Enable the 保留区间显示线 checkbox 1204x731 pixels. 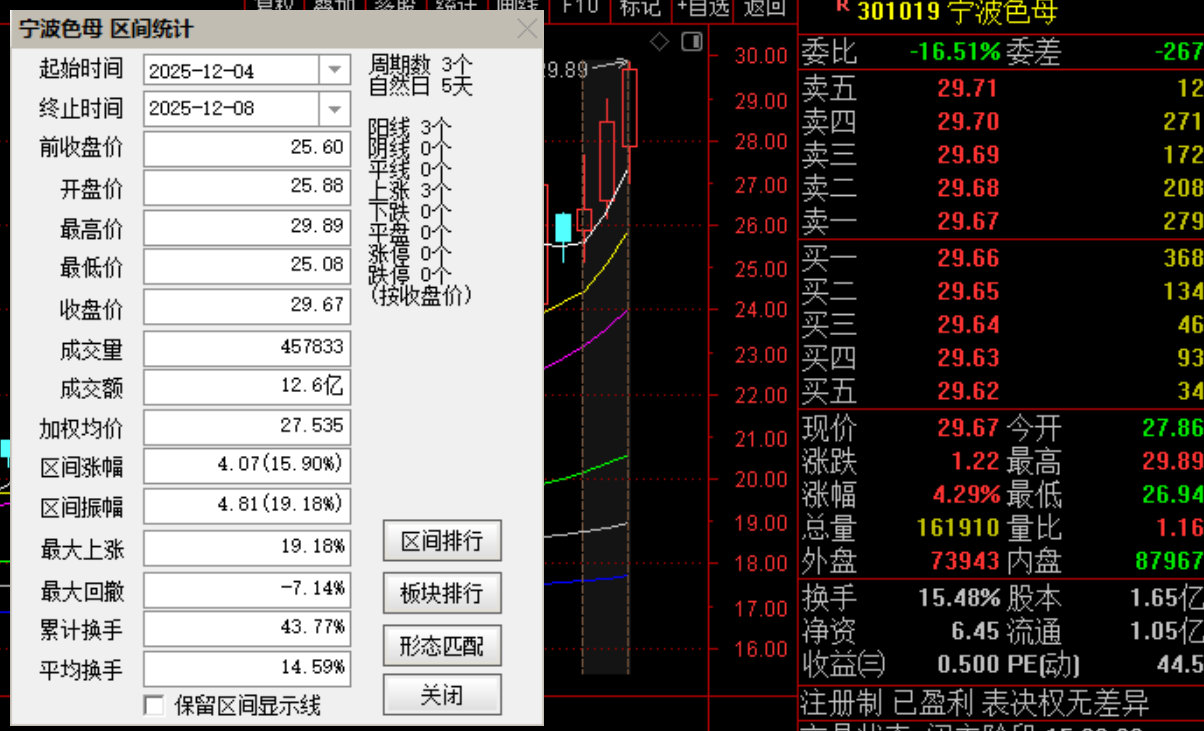click(154, 706)
